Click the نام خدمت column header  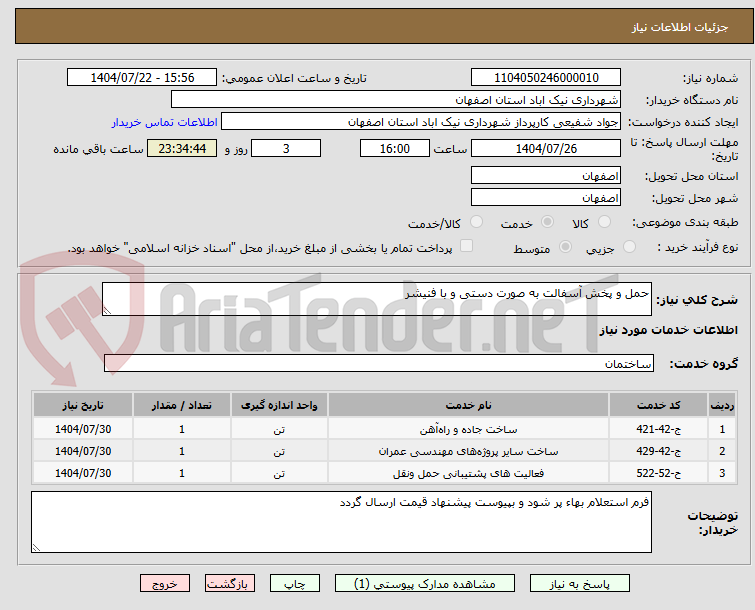(469, 405)
